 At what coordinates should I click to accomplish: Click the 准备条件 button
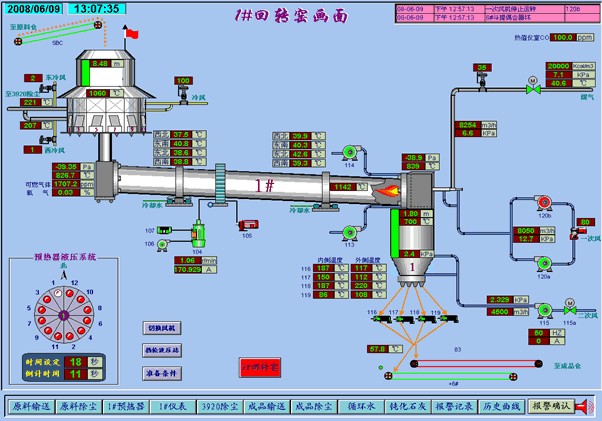163,373
